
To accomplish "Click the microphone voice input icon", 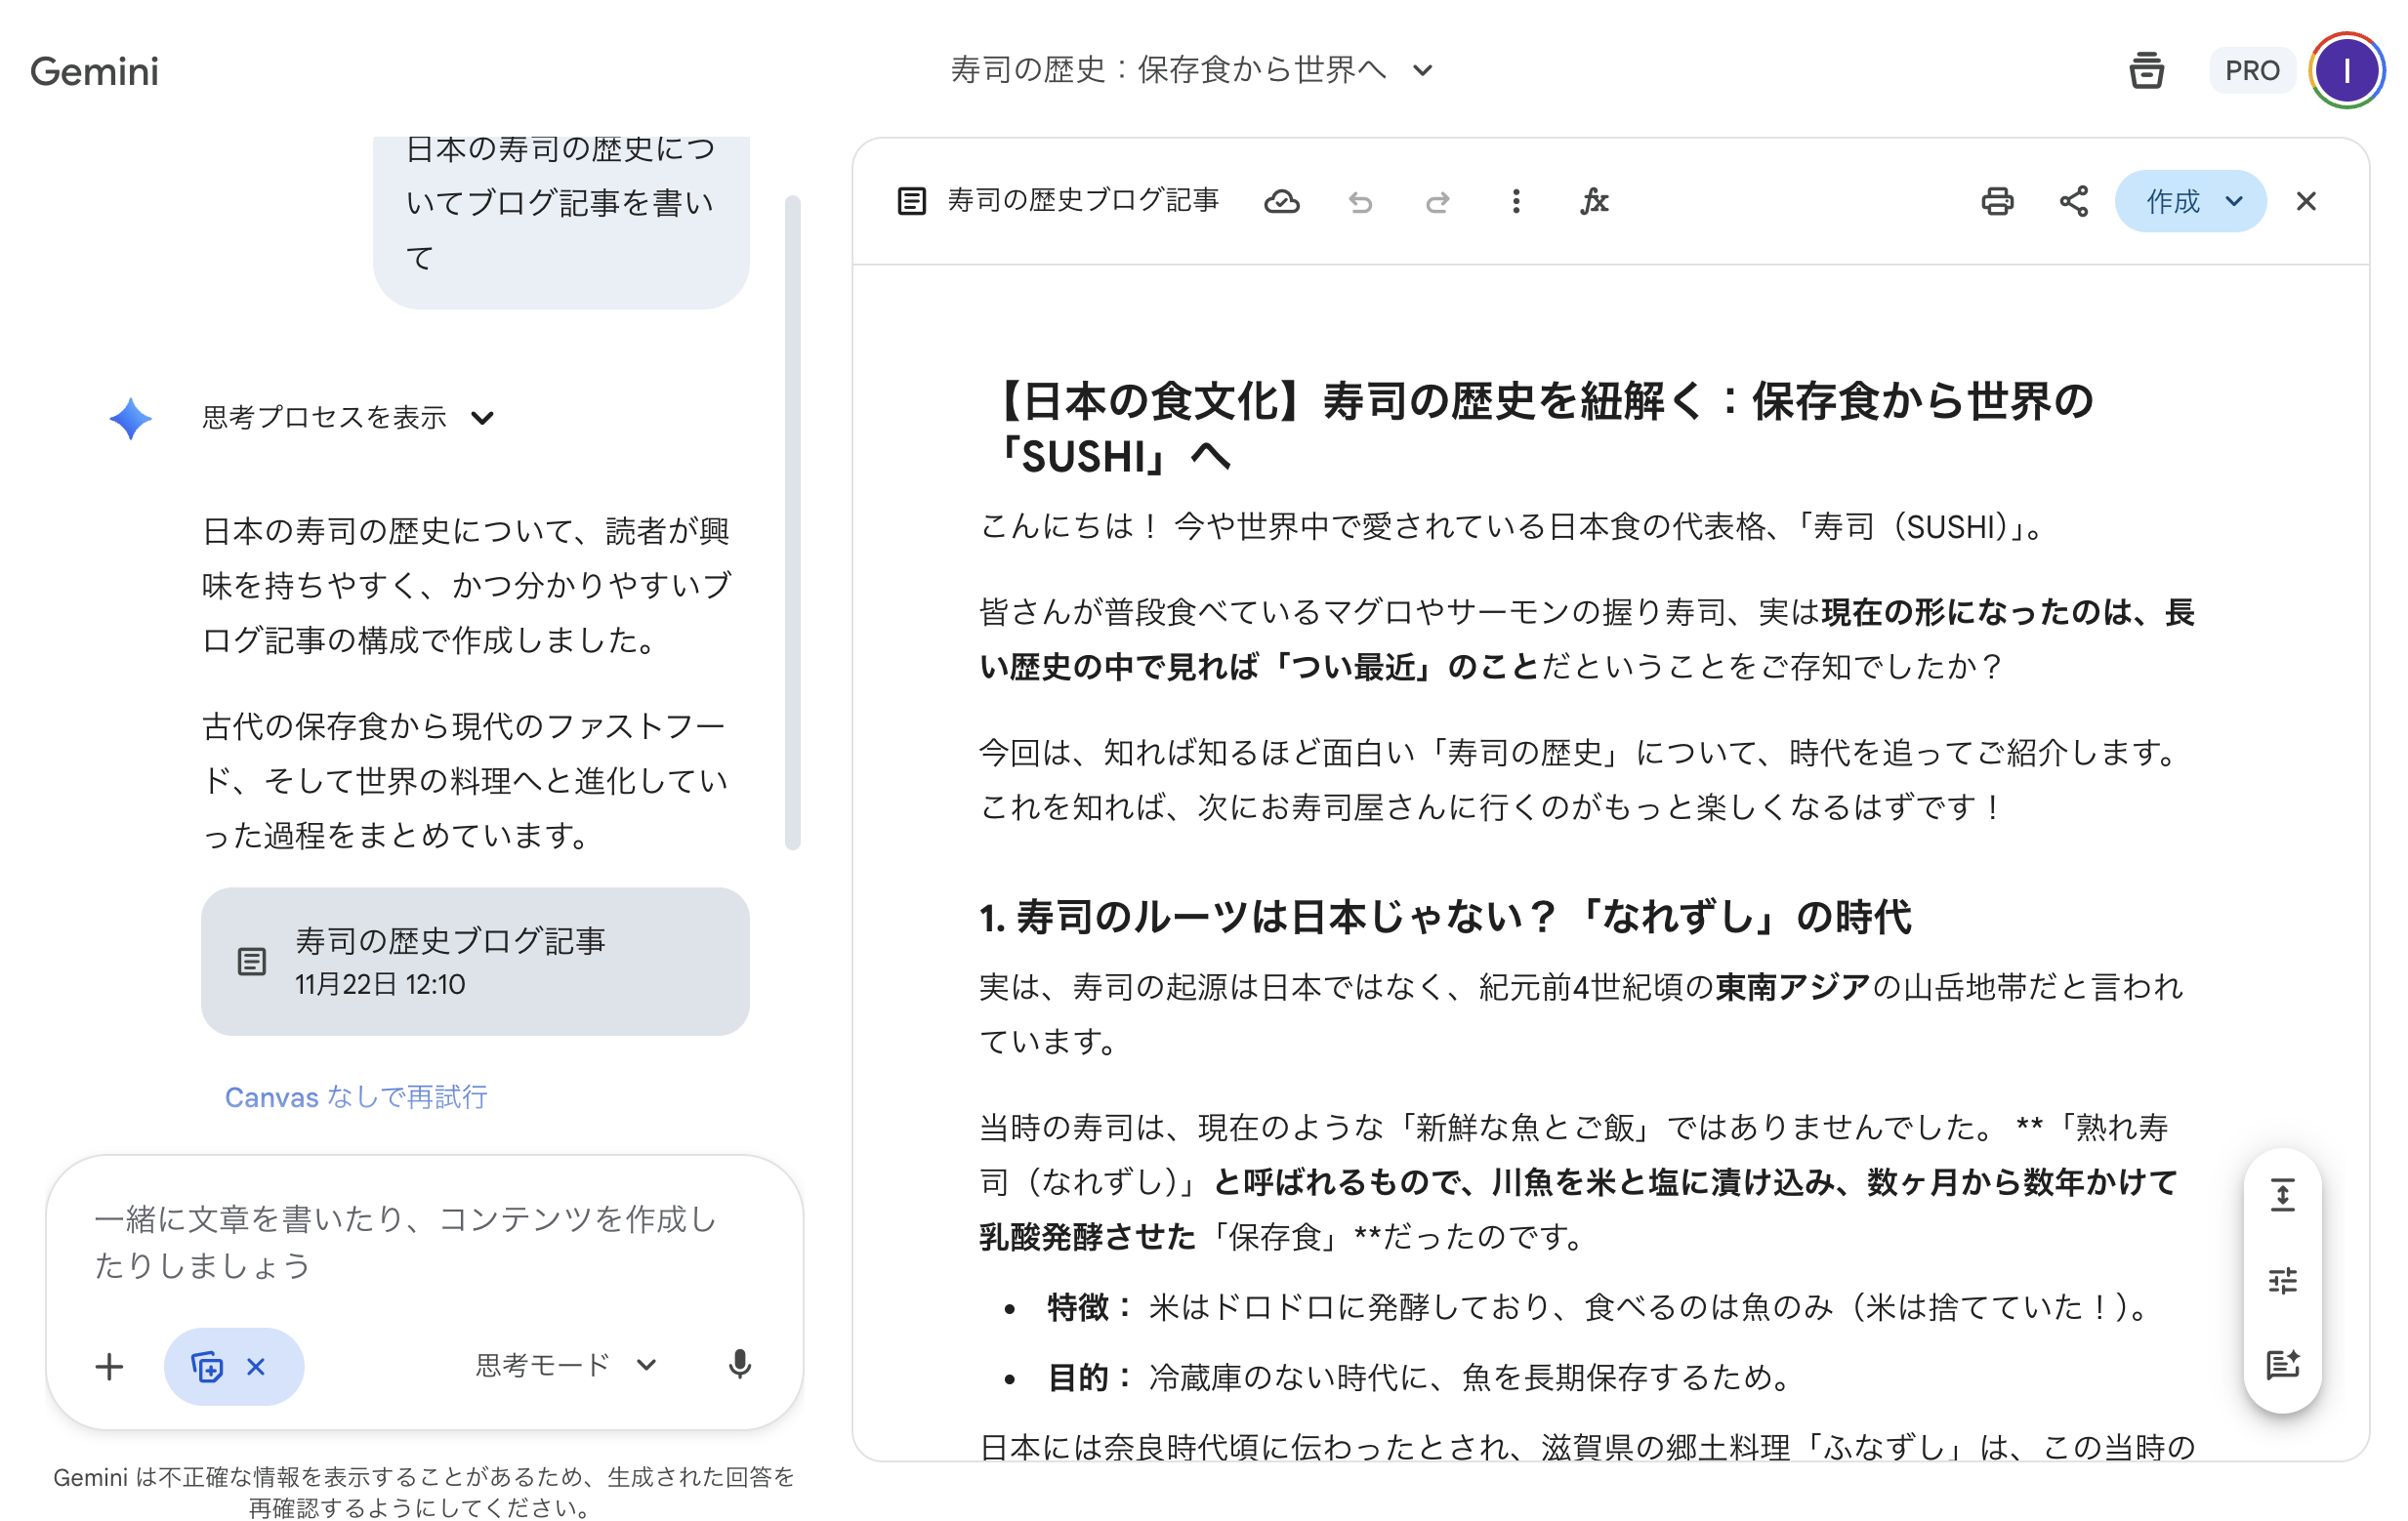I will click(739, 1365).
